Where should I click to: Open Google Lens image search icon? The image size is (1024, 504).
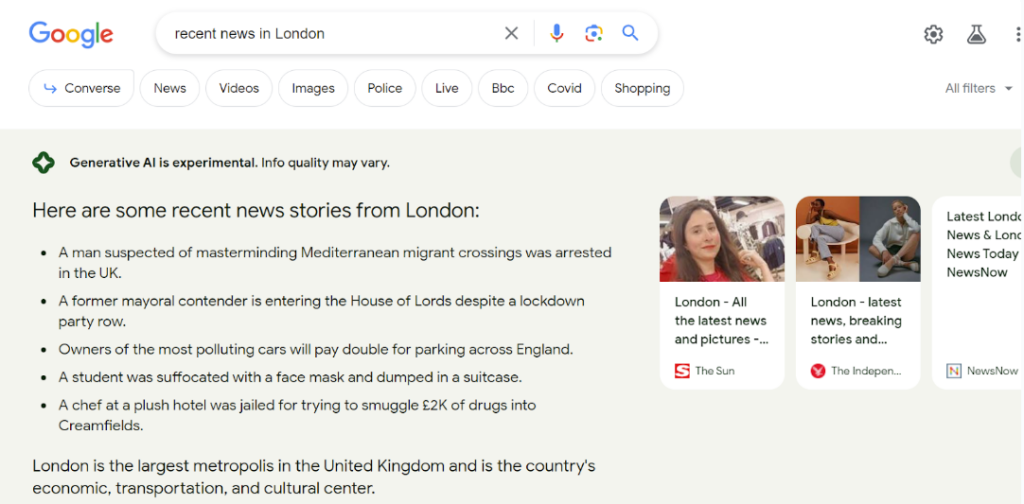[593, 33]
